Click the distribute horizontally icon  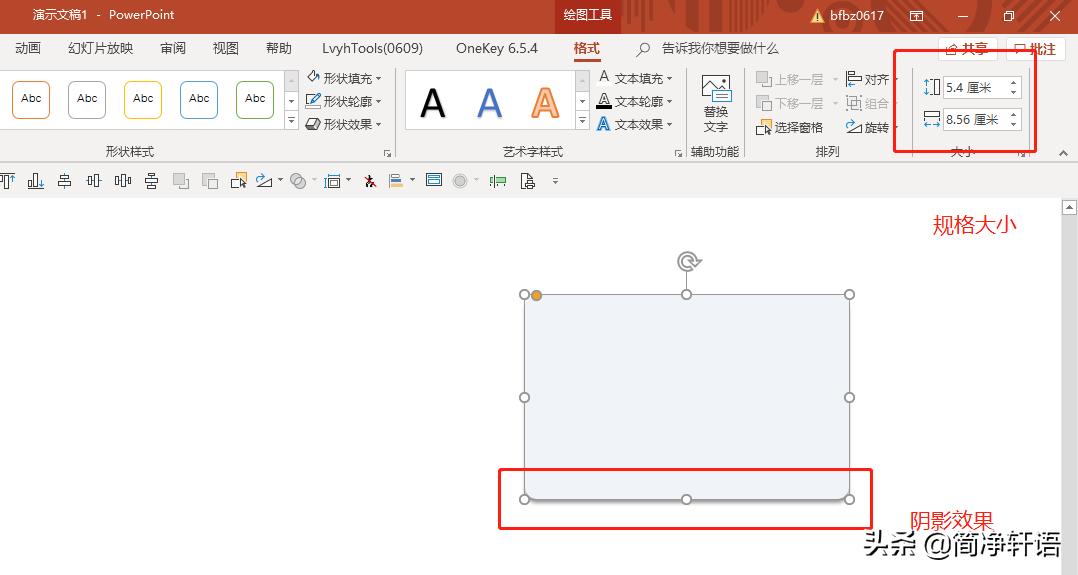pyautogui.click(x=123, y=181)
